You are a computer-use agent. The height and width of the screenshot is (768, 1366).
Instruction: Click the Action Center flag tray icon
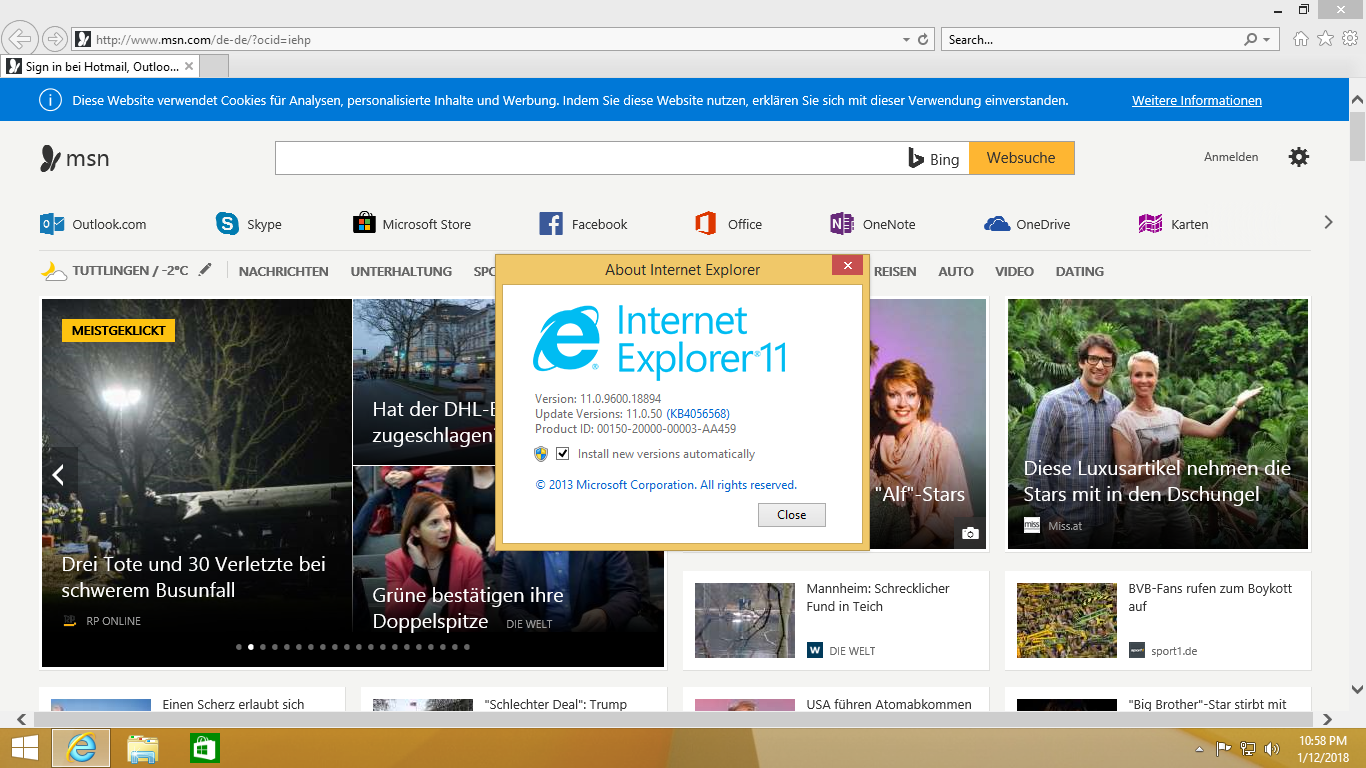[1223, 748]
